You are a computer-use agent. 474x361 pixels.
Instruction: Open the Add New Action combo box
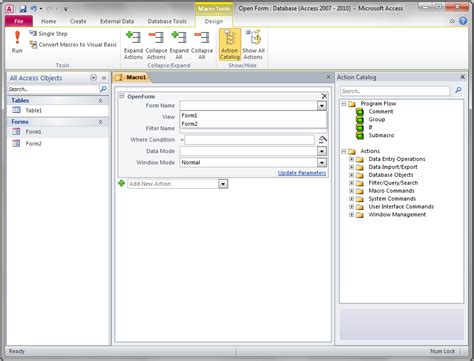coord(178,184)
